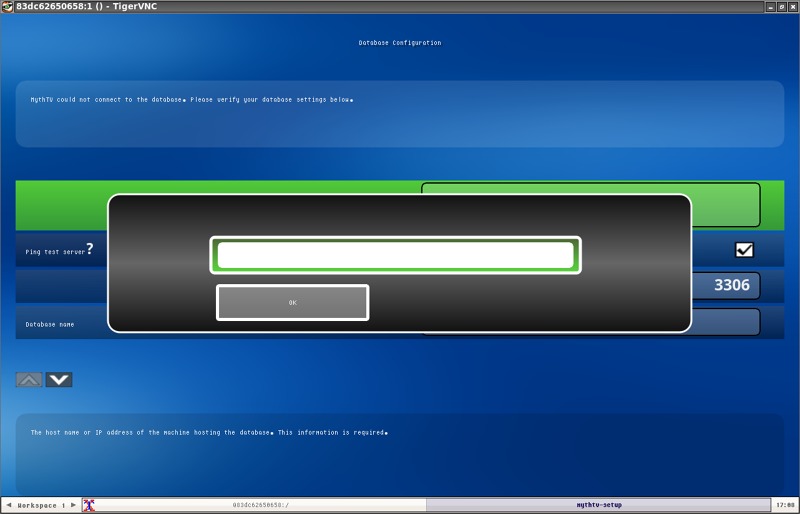Viewport: 800px width, 514px height.
Task: Close the TigerVNC window
Action: (792, 6)
